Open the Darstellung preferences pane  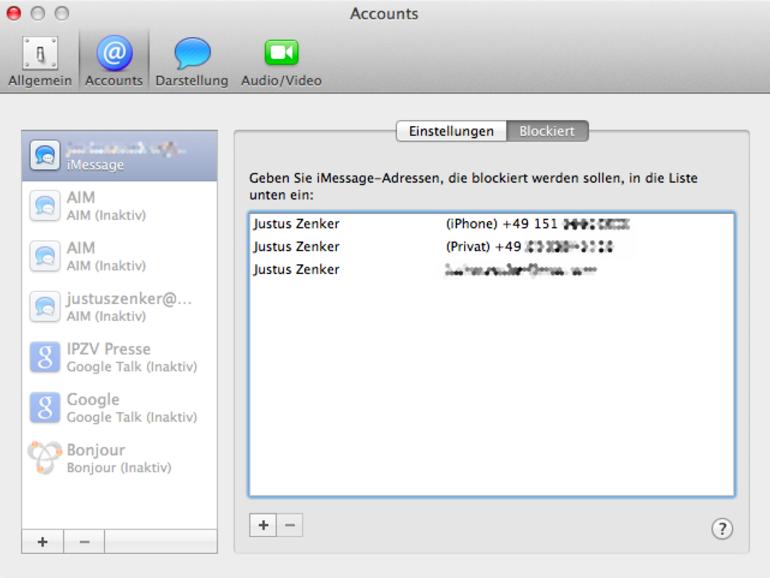(x=192, y=61)
